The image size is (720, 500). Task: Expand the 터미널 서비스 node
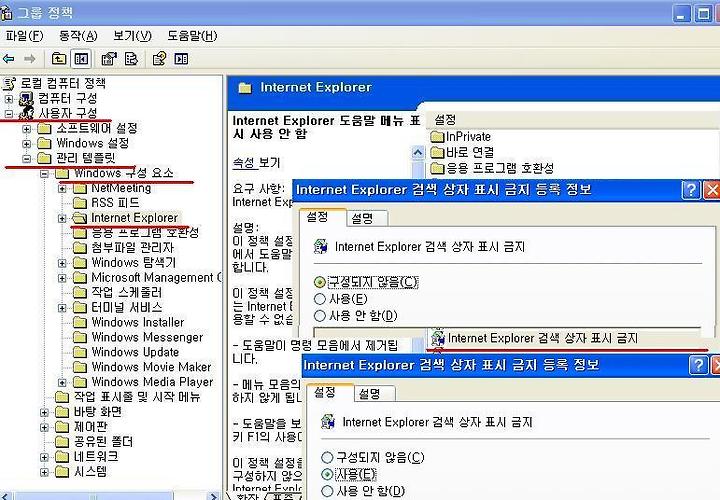pyautogui.click(x=62, y=308)
